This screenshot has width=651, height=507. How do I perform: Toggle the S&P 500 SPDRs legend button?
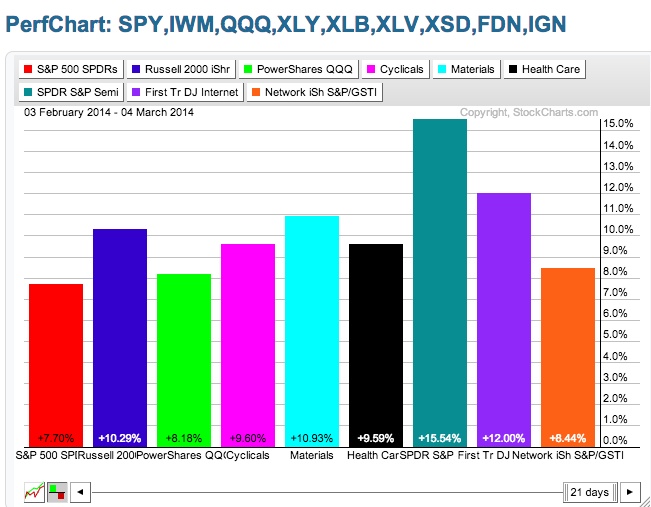[x=71, y=69]
